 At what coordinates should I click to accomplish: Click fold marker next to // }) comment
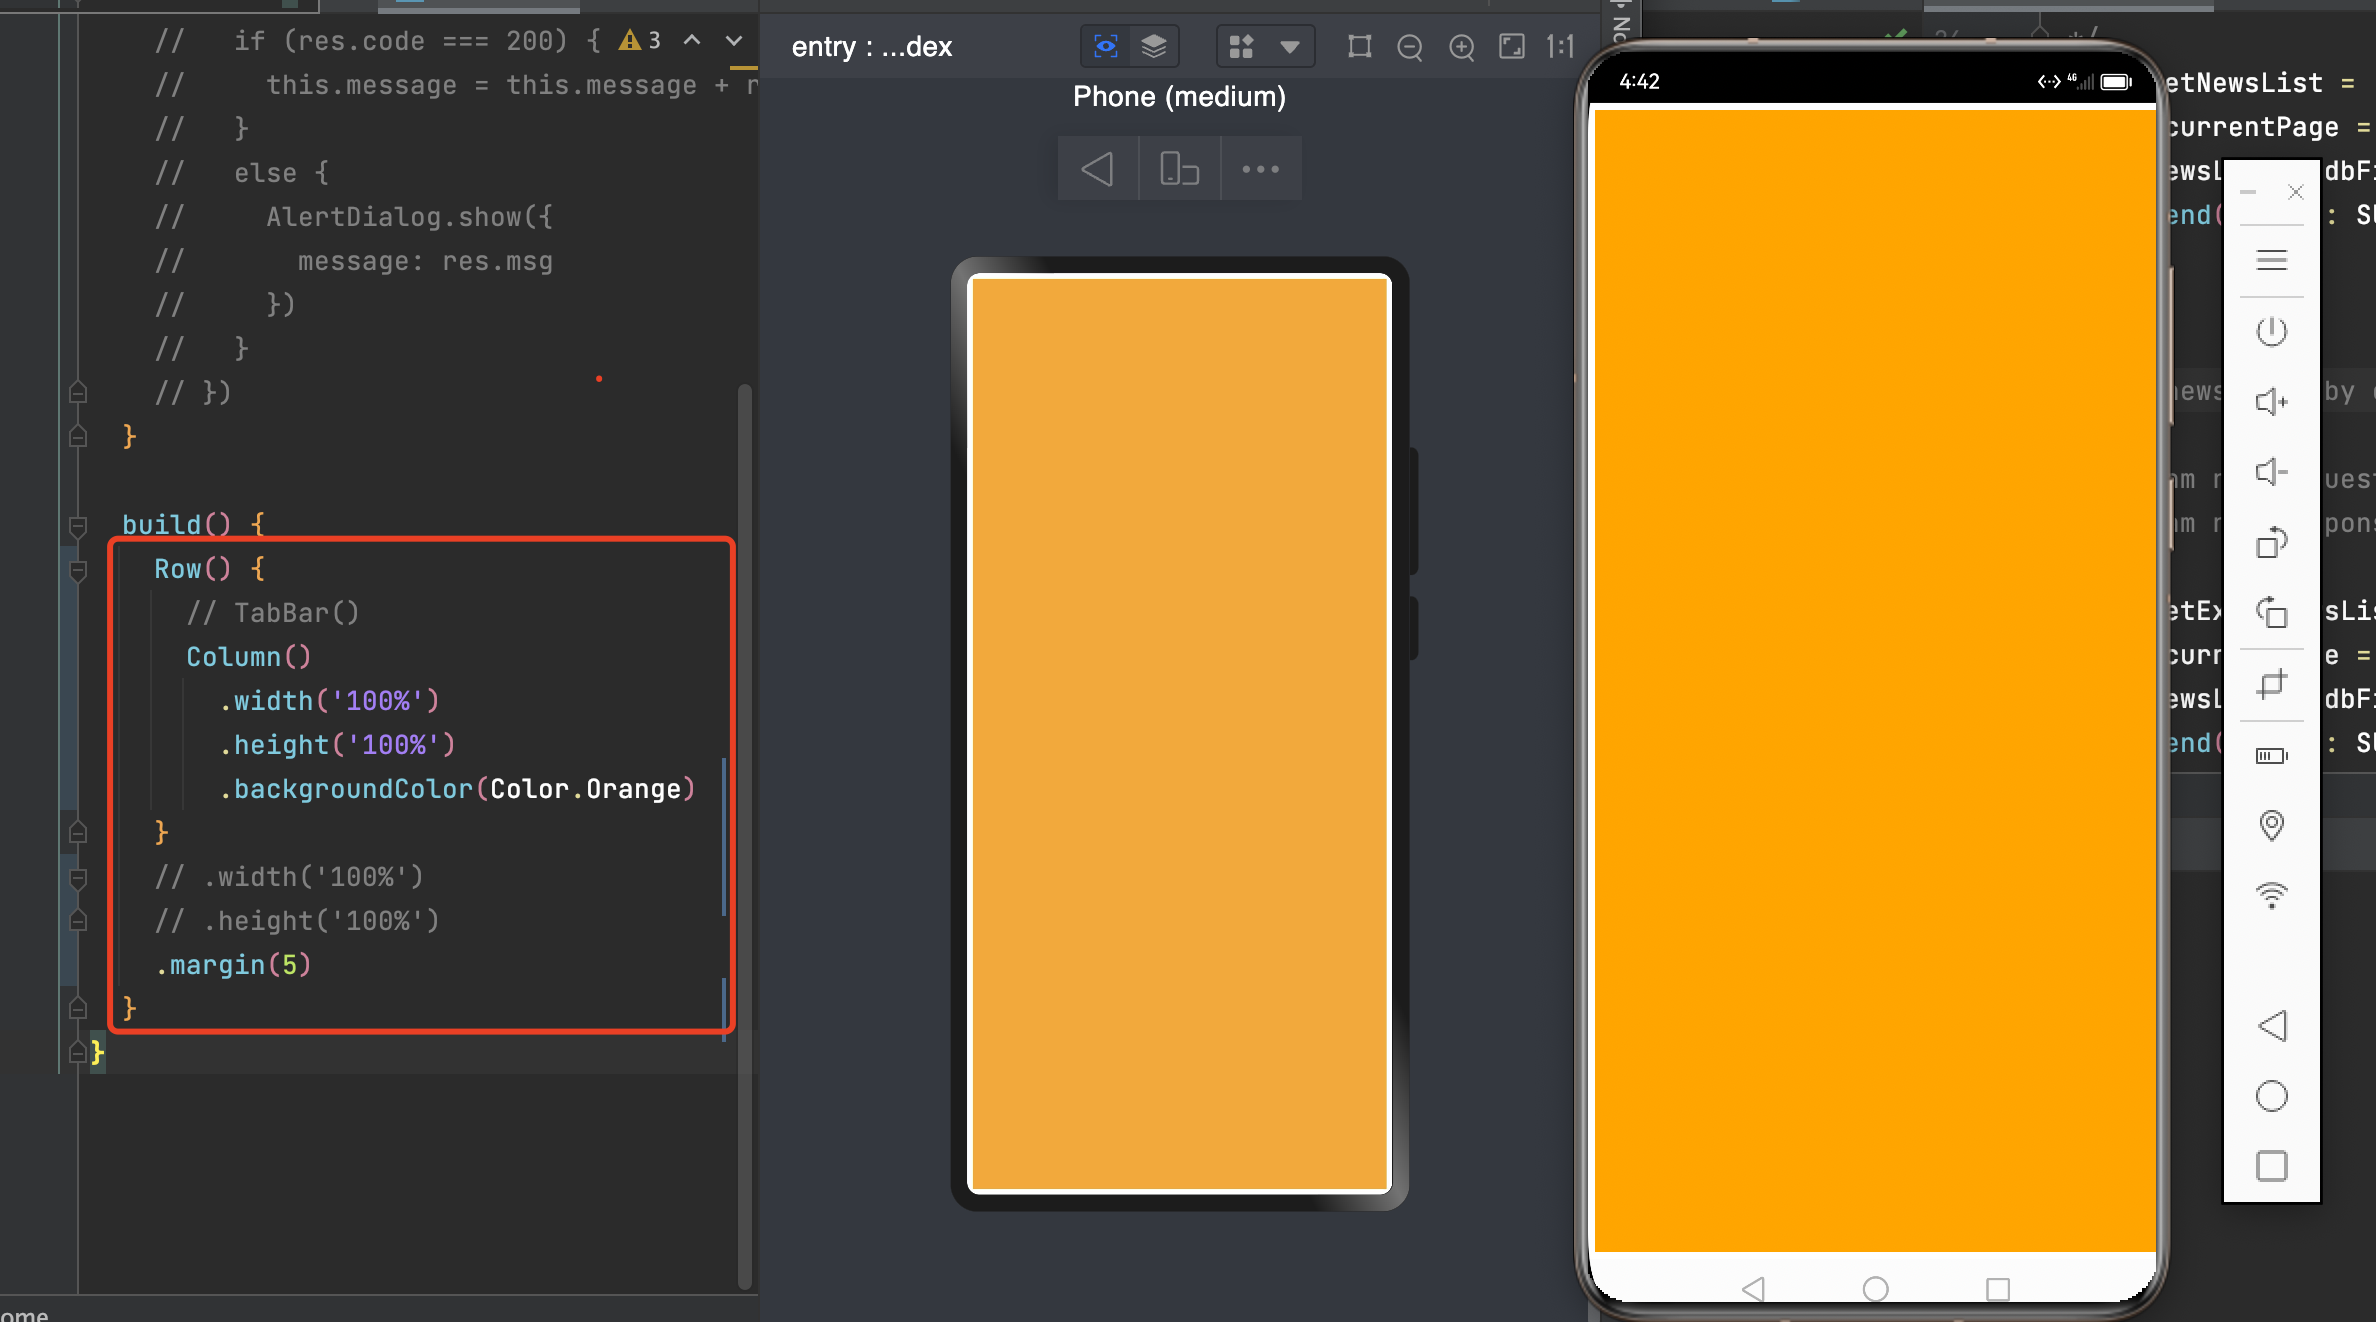coord(78,393)
